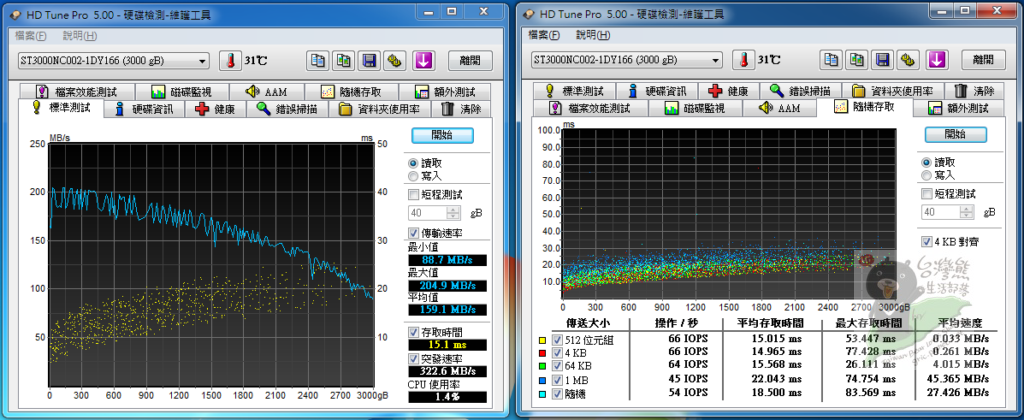
Task: Click the thermometer temperature icon in left window
Action: [x=229, y=60]
